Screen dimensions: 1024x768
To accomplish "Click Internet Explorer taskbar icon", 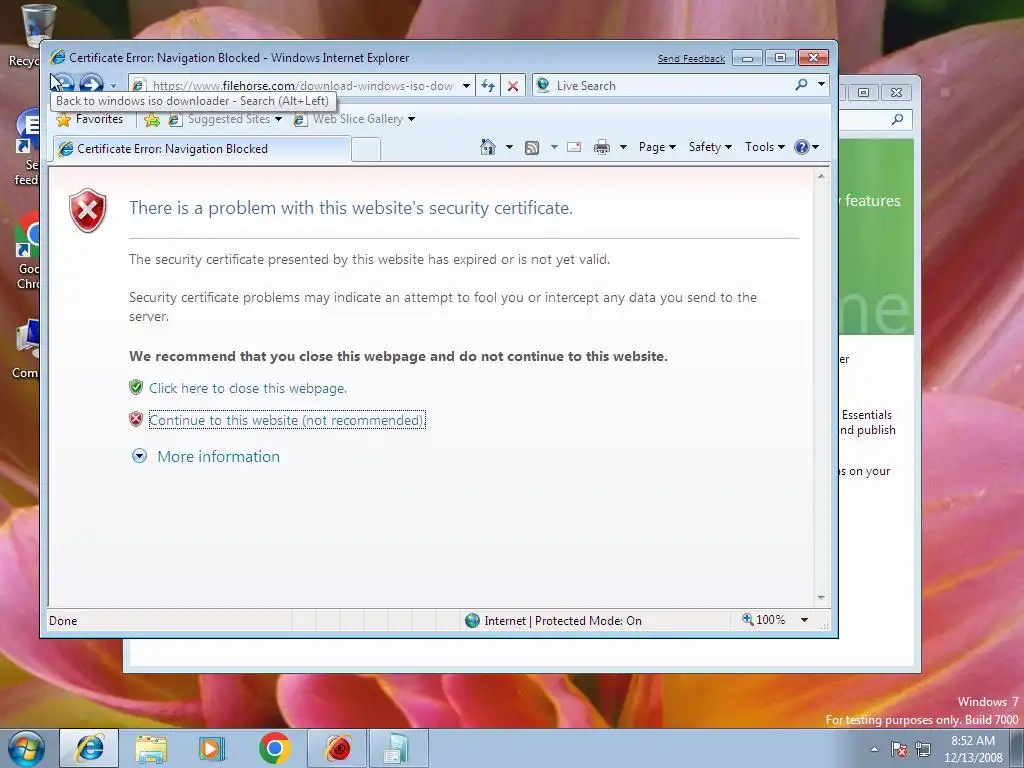I will tap(89, 748).
